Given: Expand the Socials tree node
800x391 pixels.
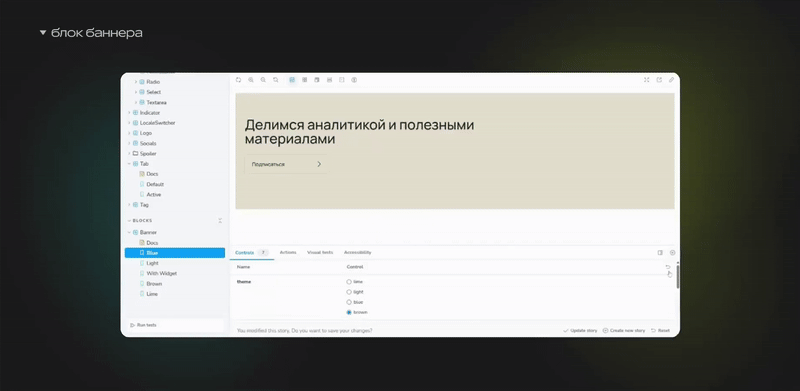Looking at the screenshot, I should 129,143.
